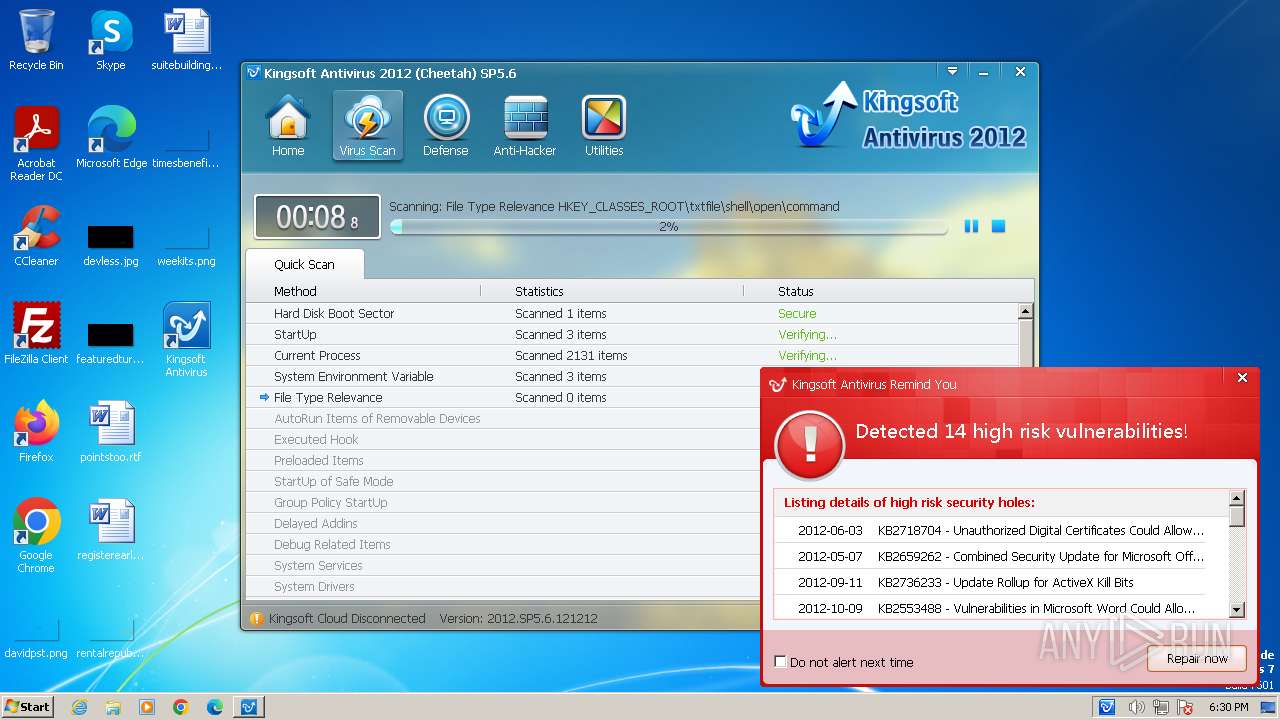The width and height of the screenshot is (1280, 720).
Task: Select the Delayed Addins row
Action: pos(504,523)
